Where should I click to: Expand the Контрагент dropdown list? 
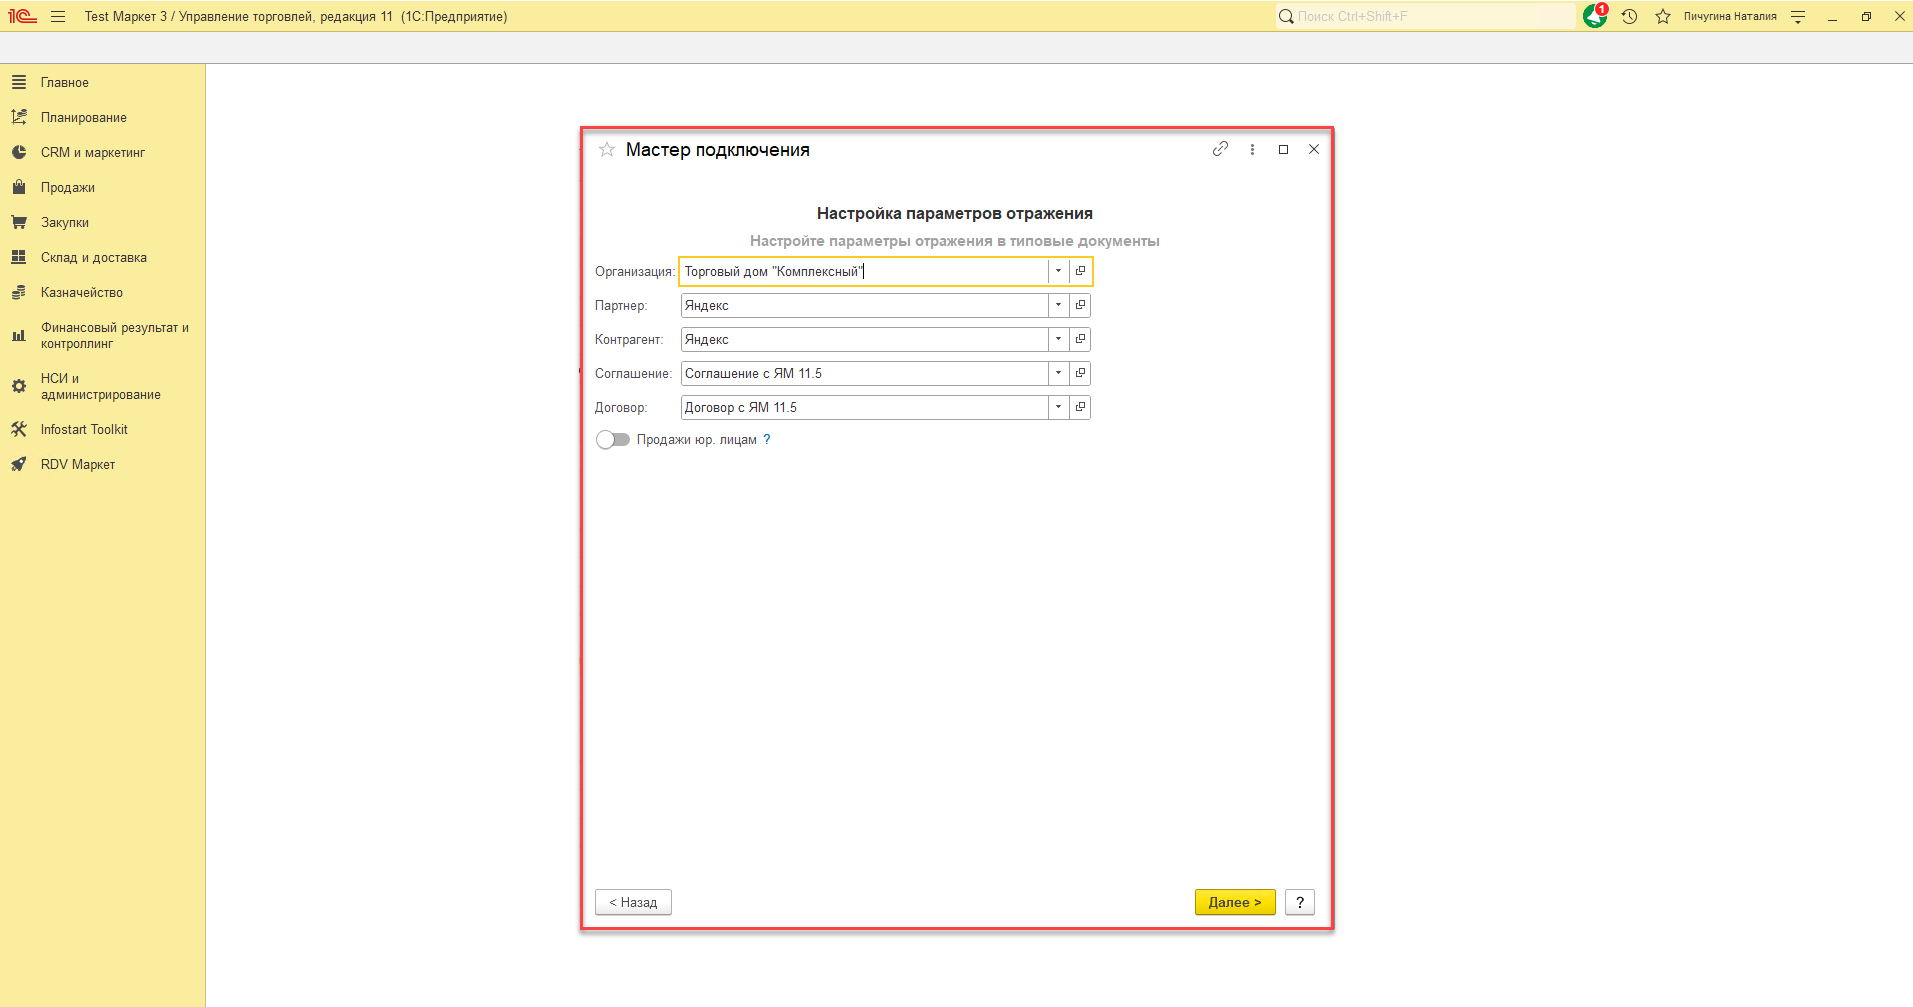click(x=1058, y=339)
